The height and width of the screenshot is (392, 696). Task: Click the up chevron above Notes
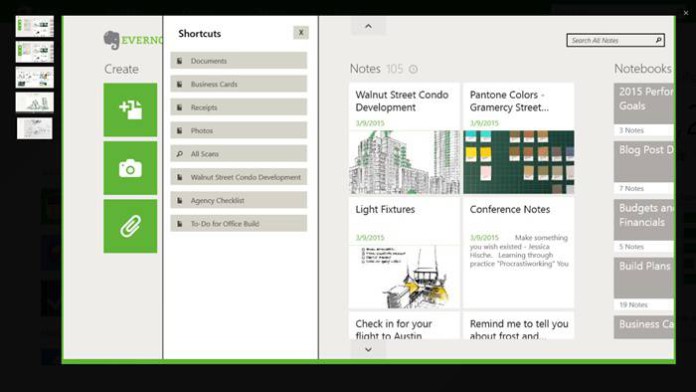(x=368, y=27)
